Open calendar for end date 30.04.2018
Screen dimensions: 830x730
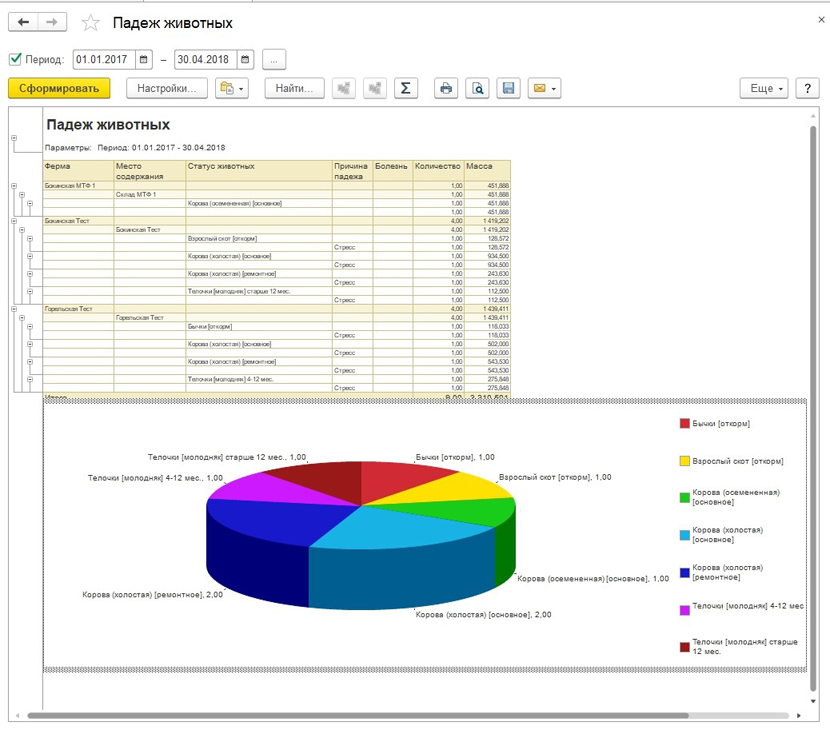pos(245,59)
